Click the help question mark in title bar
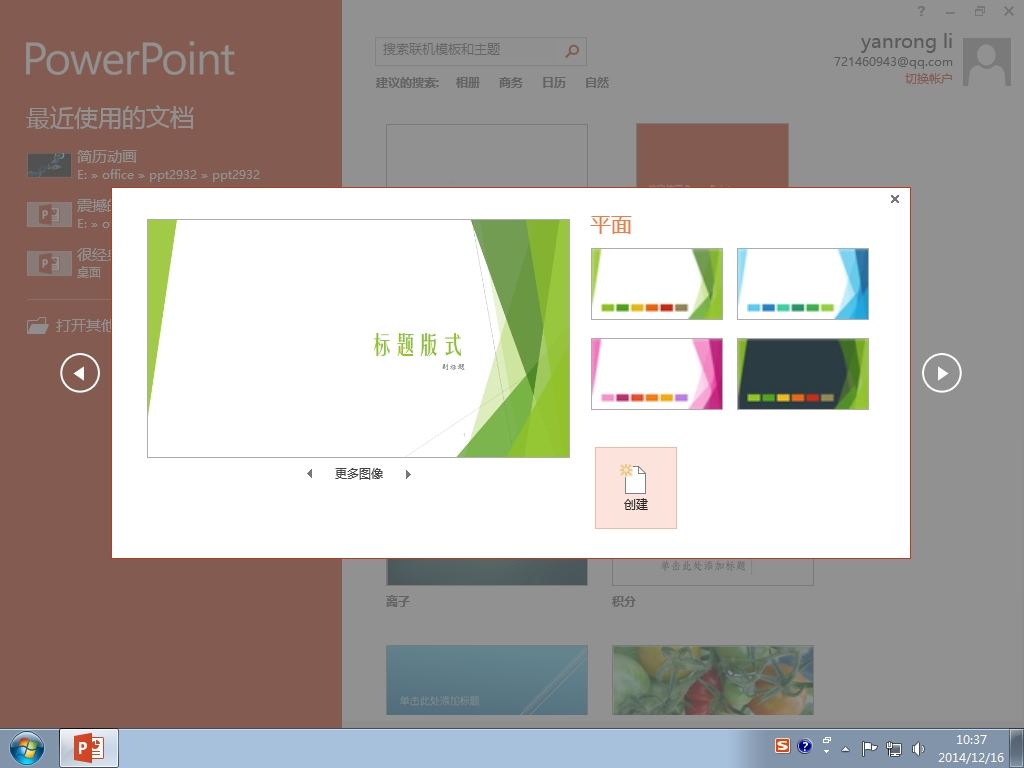The image size is (1024, 768). [921, 10]
